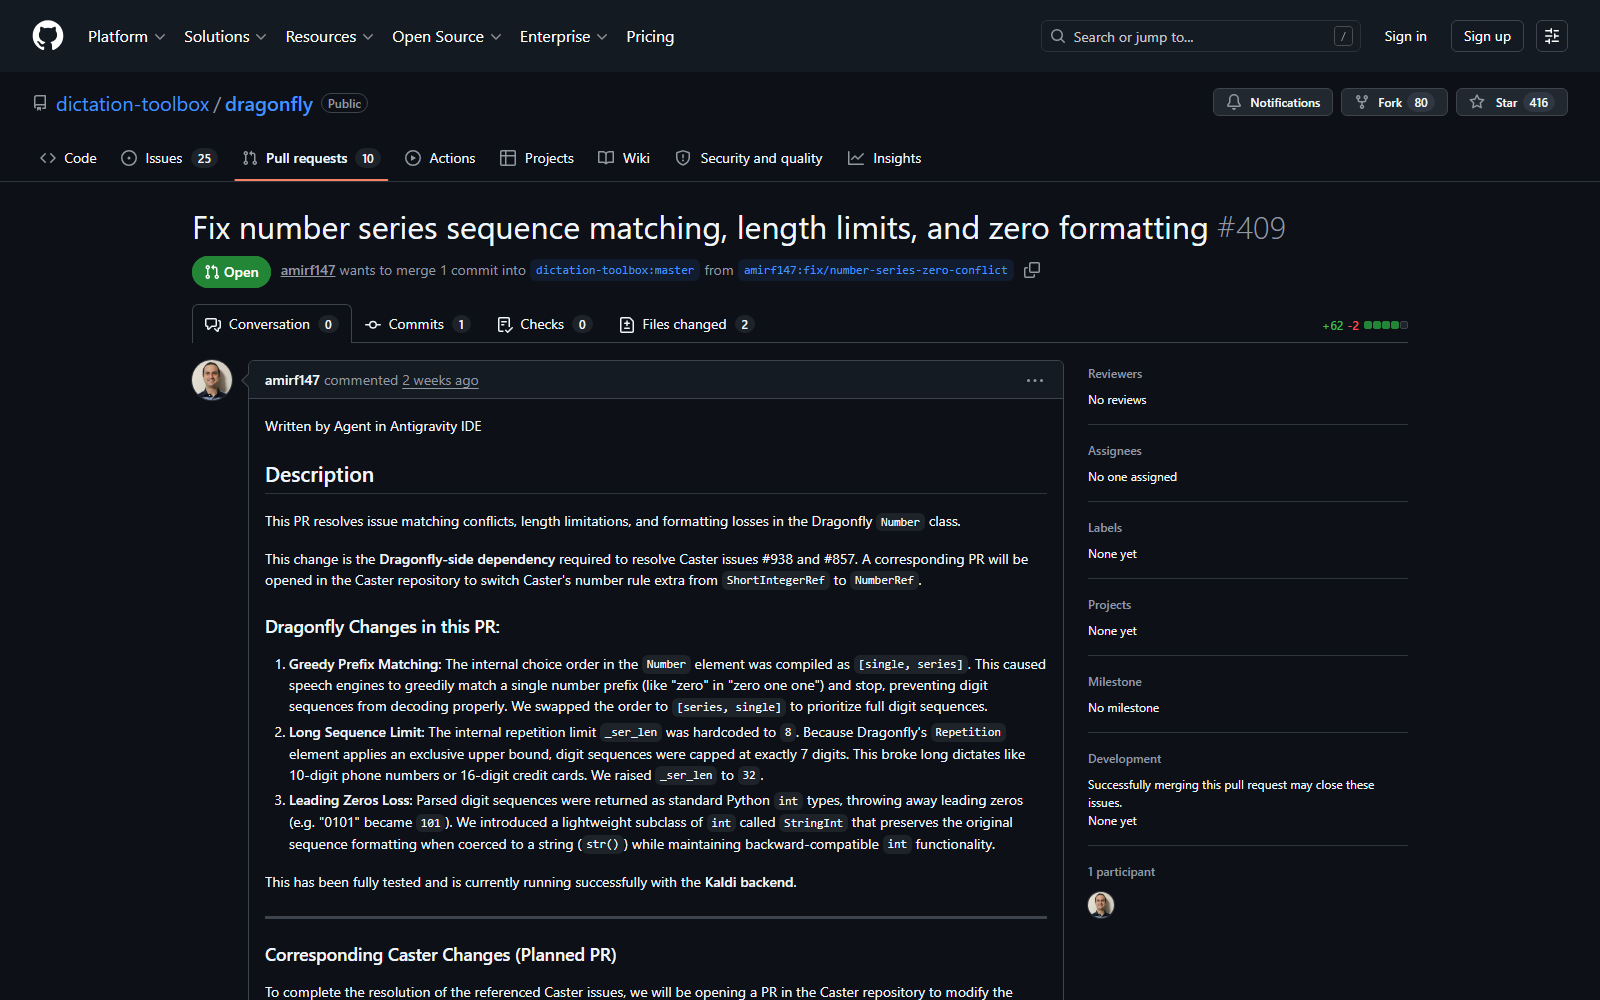Select the Conversation tab

[272, 324]
